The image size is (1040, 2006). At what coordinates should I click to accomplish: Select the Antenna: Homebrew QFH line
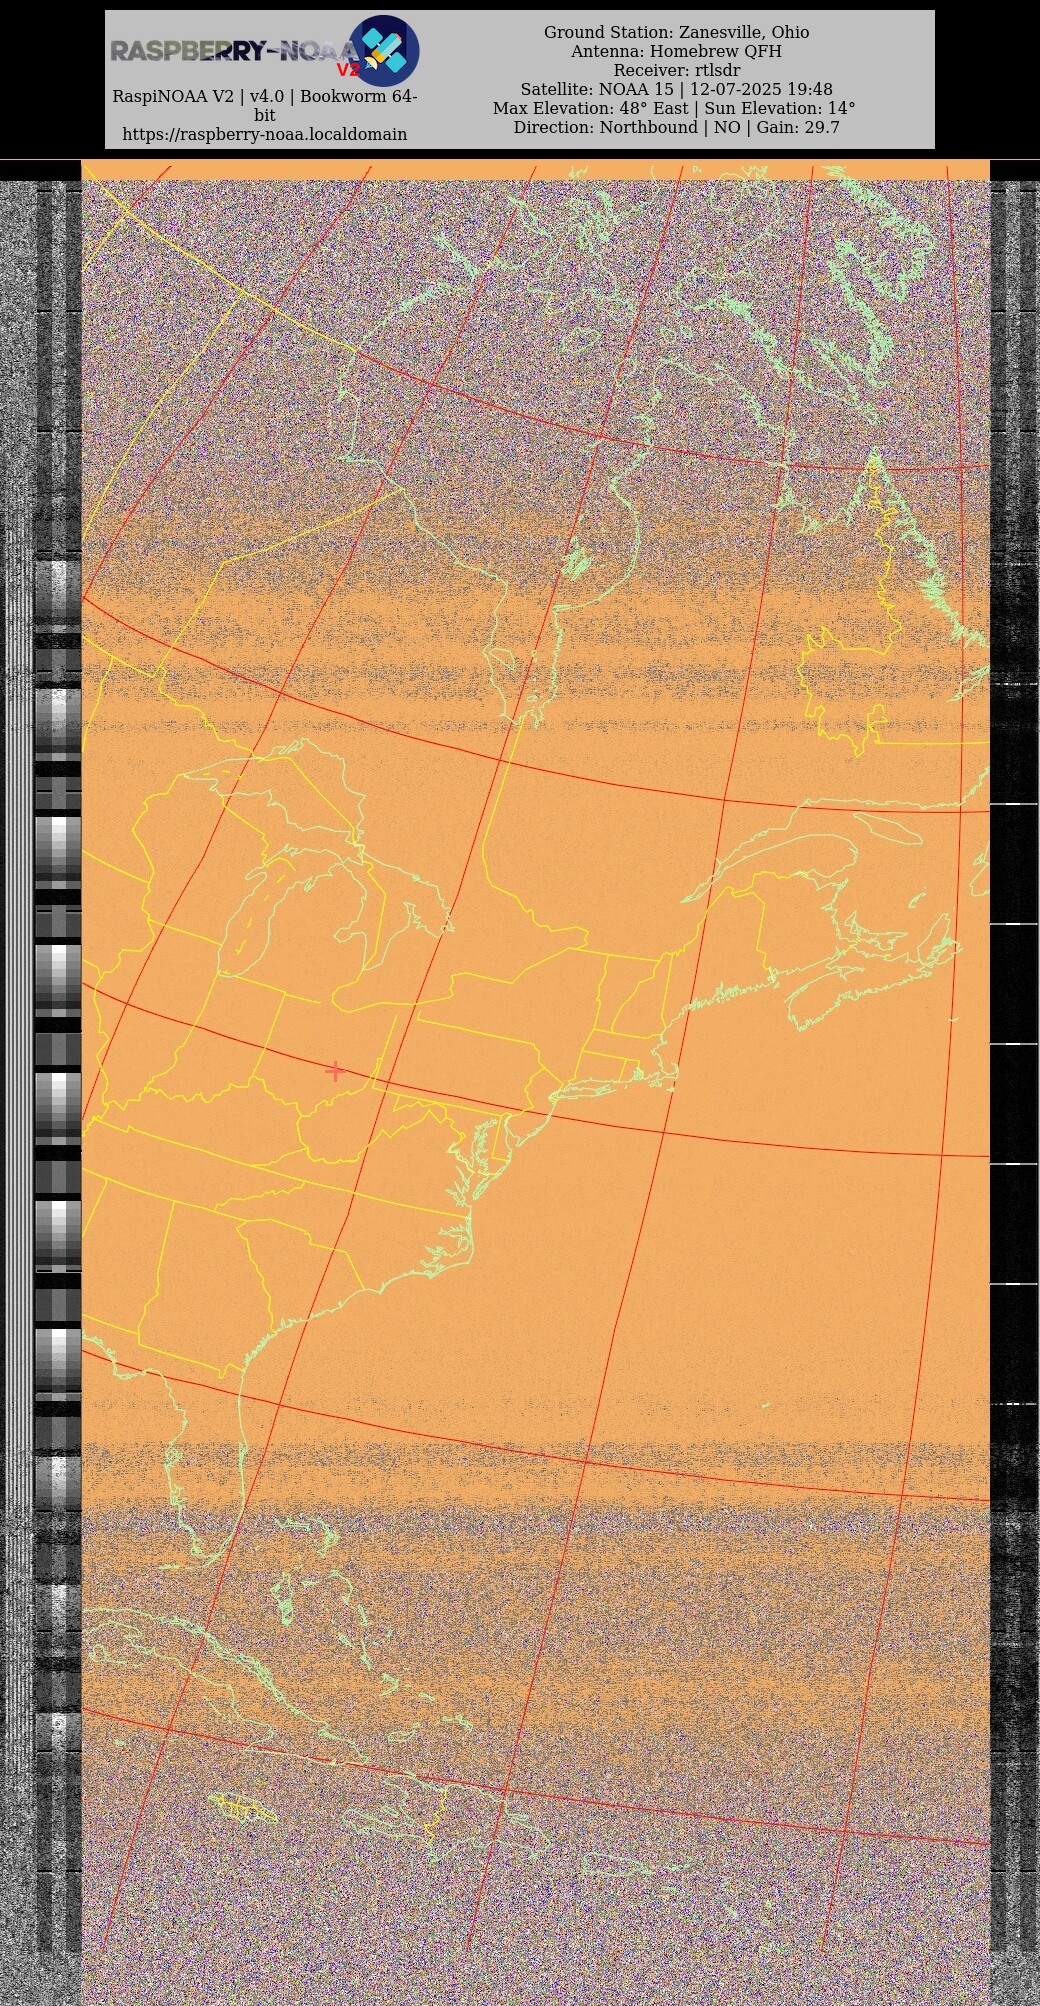pyautogui.click(x=676, y=52)
